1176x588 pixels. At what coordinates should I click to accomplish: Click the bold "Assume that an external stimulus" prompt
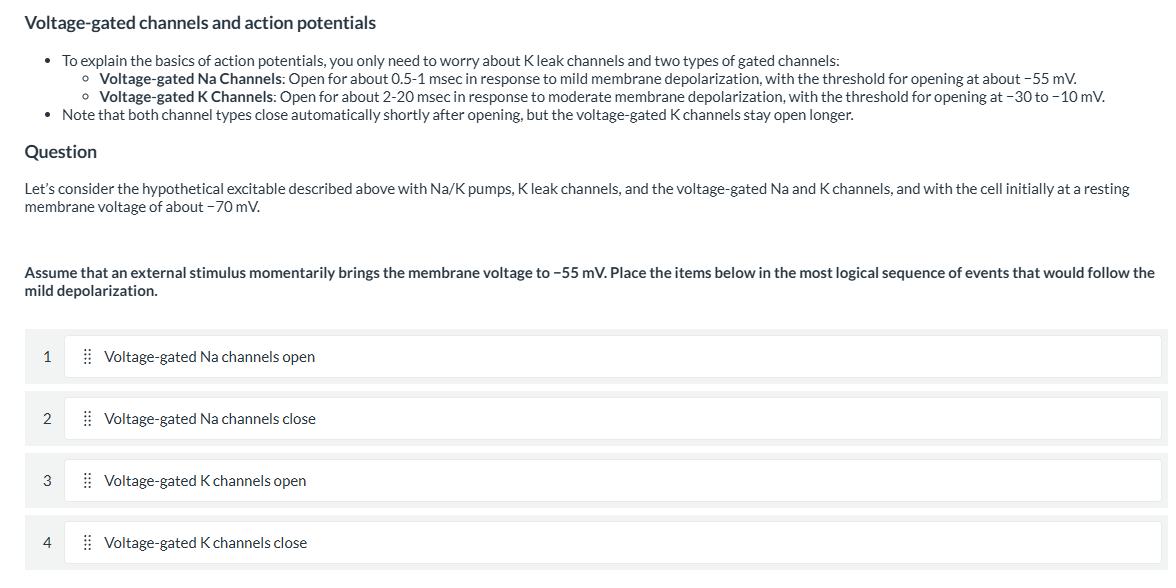590,282
